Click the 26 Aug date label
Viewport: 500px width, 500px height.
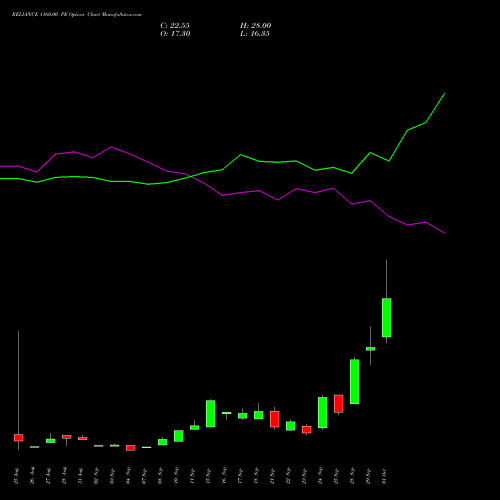pos(32,476)
